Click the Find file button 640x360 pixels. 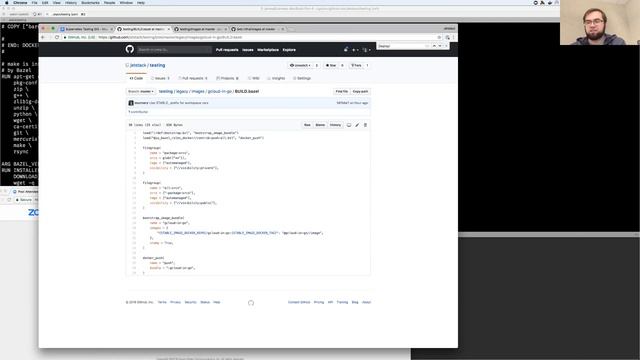click(342, 91)
